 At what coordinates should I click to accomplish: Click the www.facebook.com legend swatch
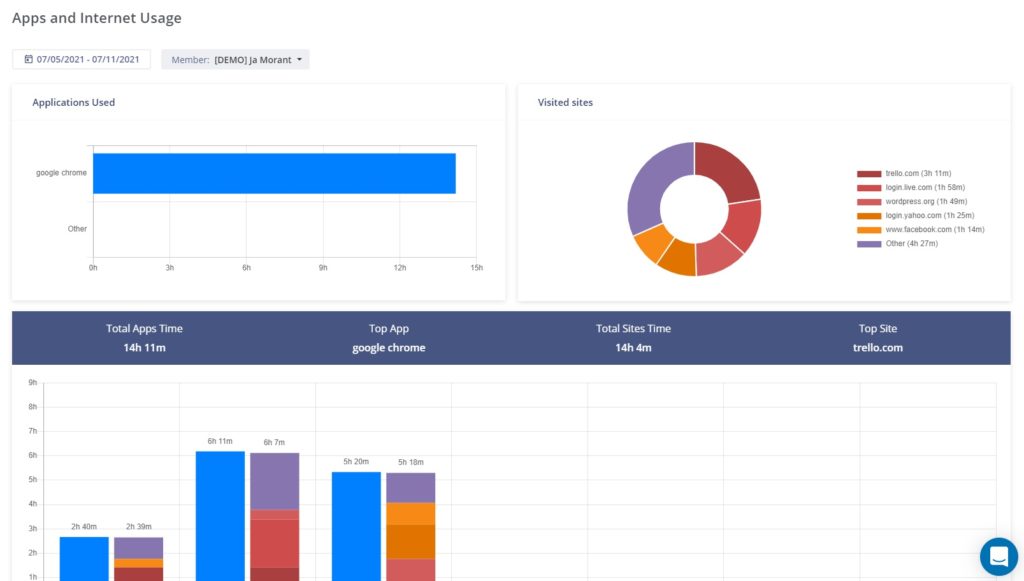[x=869, y=230]
